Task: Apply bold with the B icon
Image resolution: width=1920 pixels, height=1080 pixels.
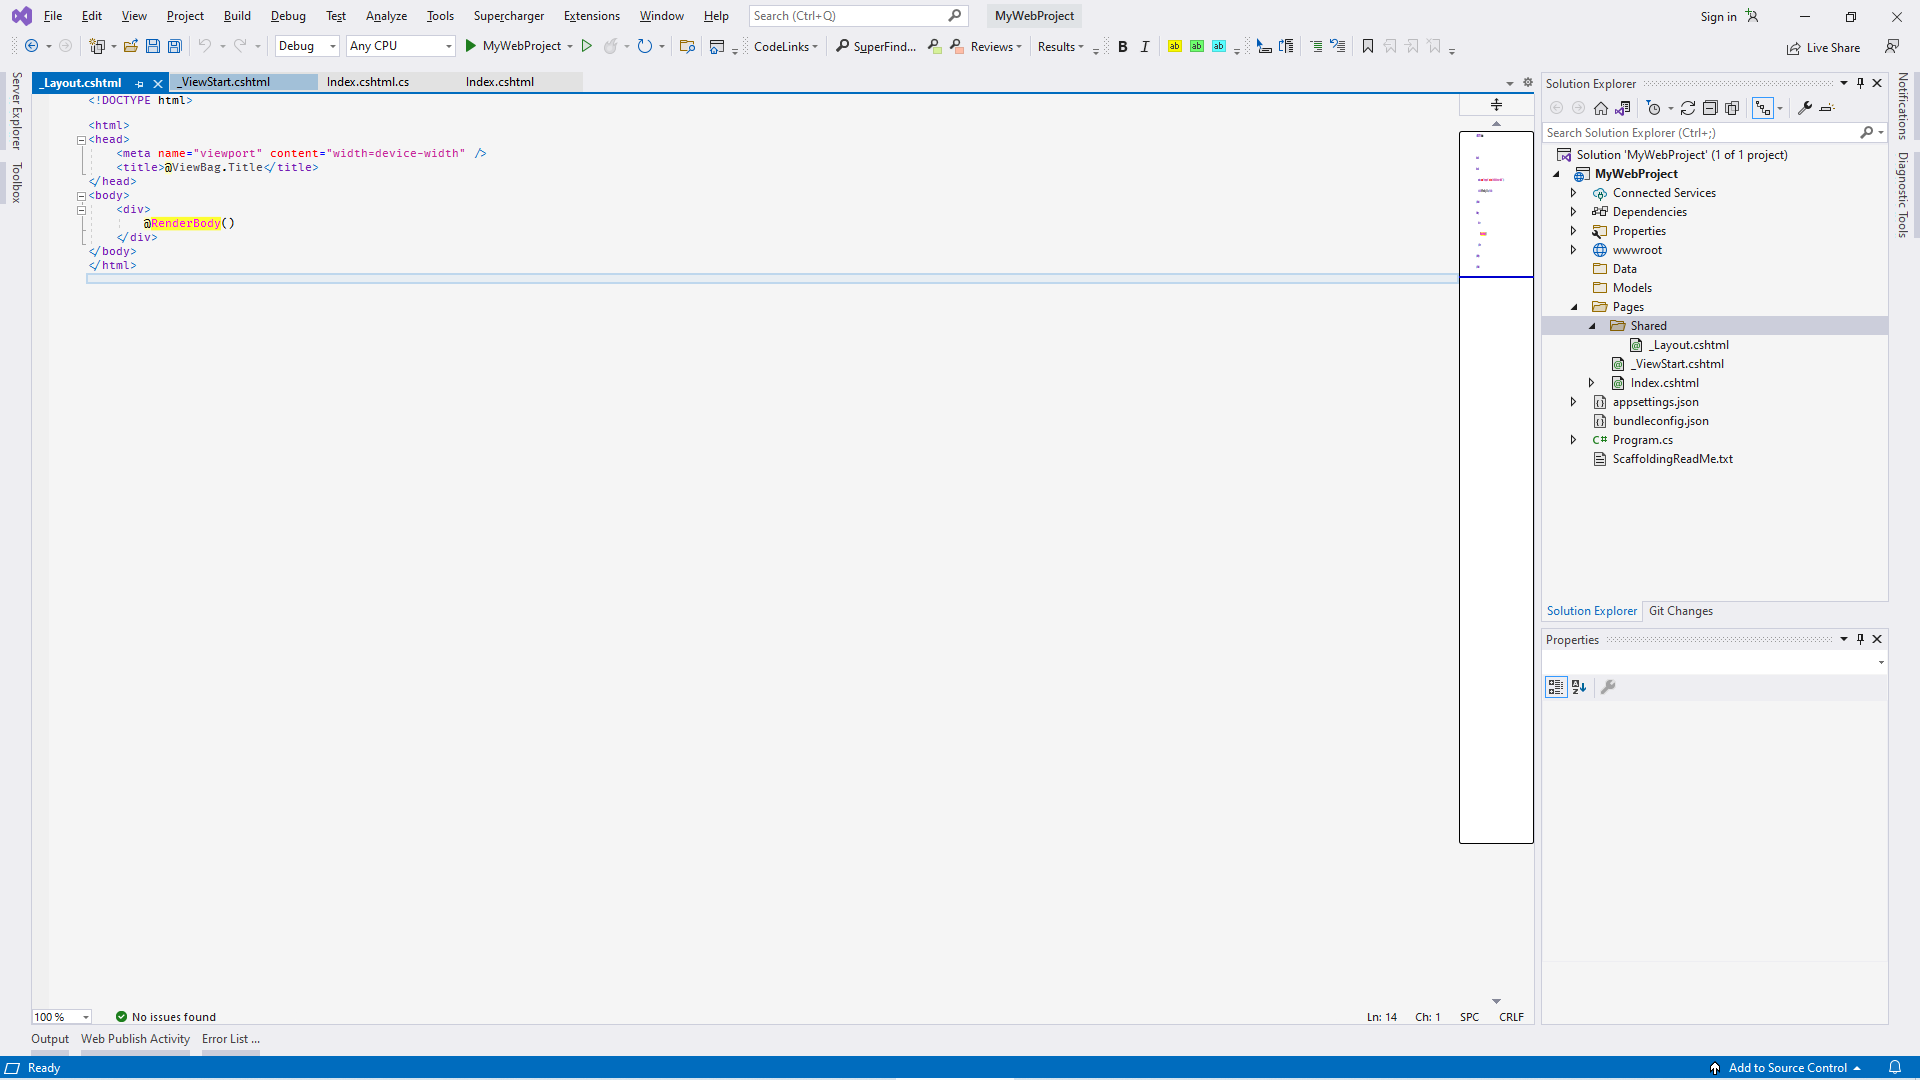Action: click(x=1122, y=47)
